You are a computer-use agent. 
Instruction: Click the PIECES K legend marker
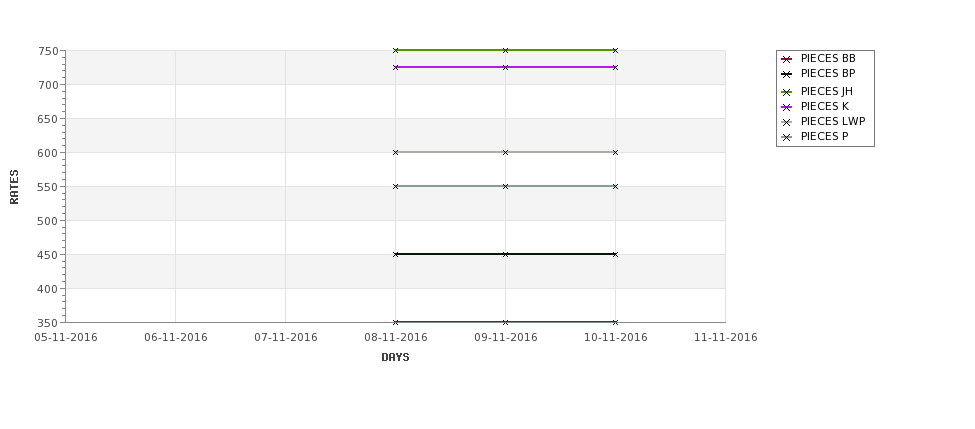pos(787,107)
